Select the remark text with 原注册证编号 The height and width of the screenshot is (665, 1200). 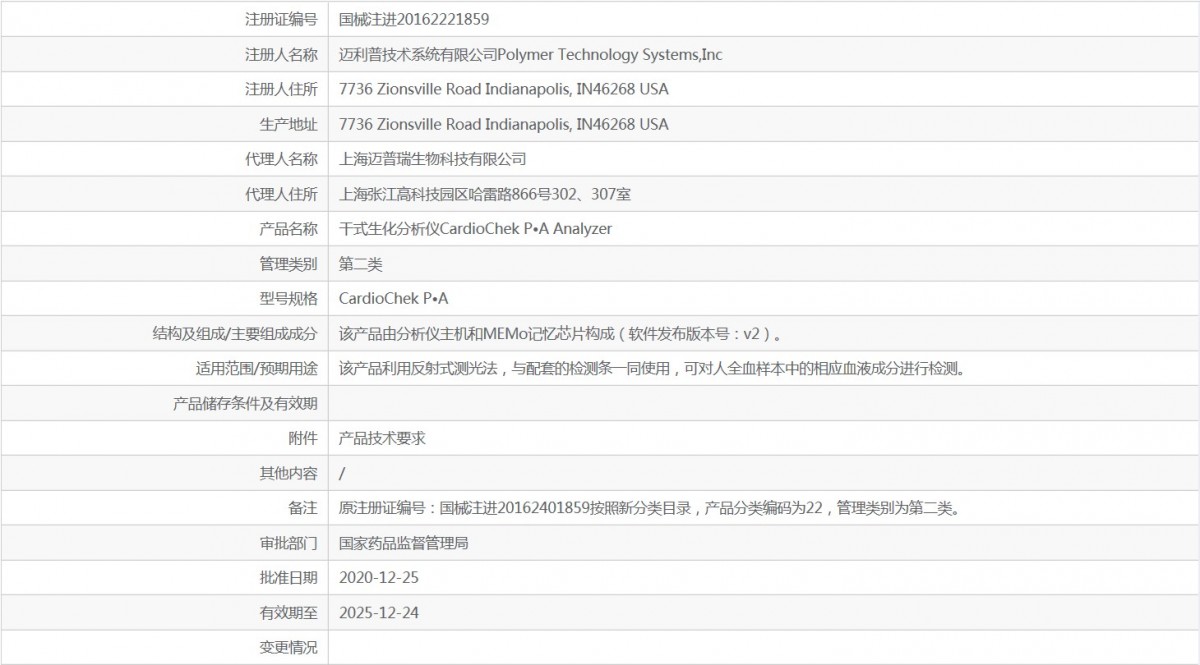point(650,508)
